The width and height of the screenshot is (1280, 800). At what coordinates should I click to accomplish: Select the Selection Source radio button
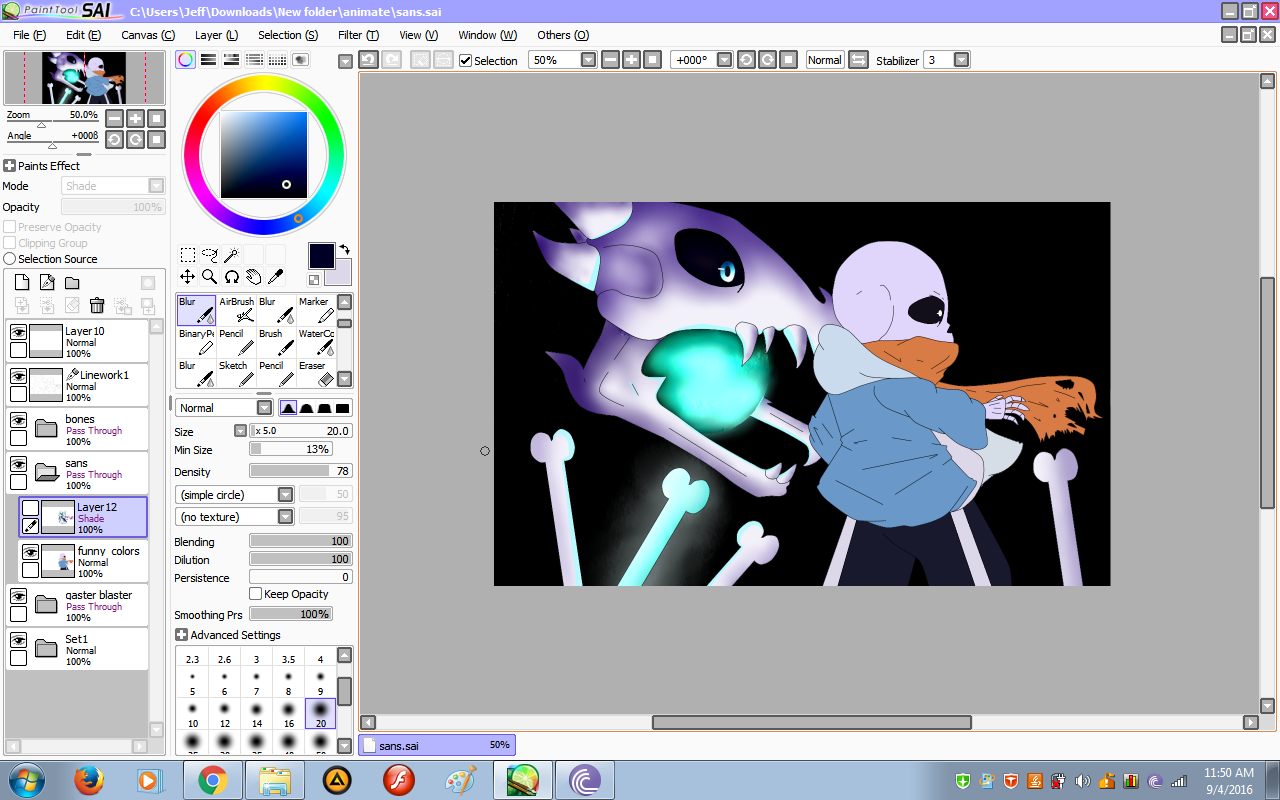(10, 259)
